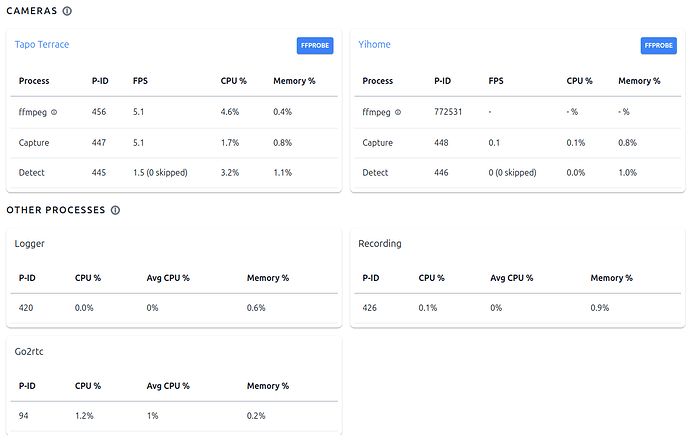The width and height of the screenshot is (690, 435).
Task: Click Memory % header in Recording table
Action: coord(611,278)
